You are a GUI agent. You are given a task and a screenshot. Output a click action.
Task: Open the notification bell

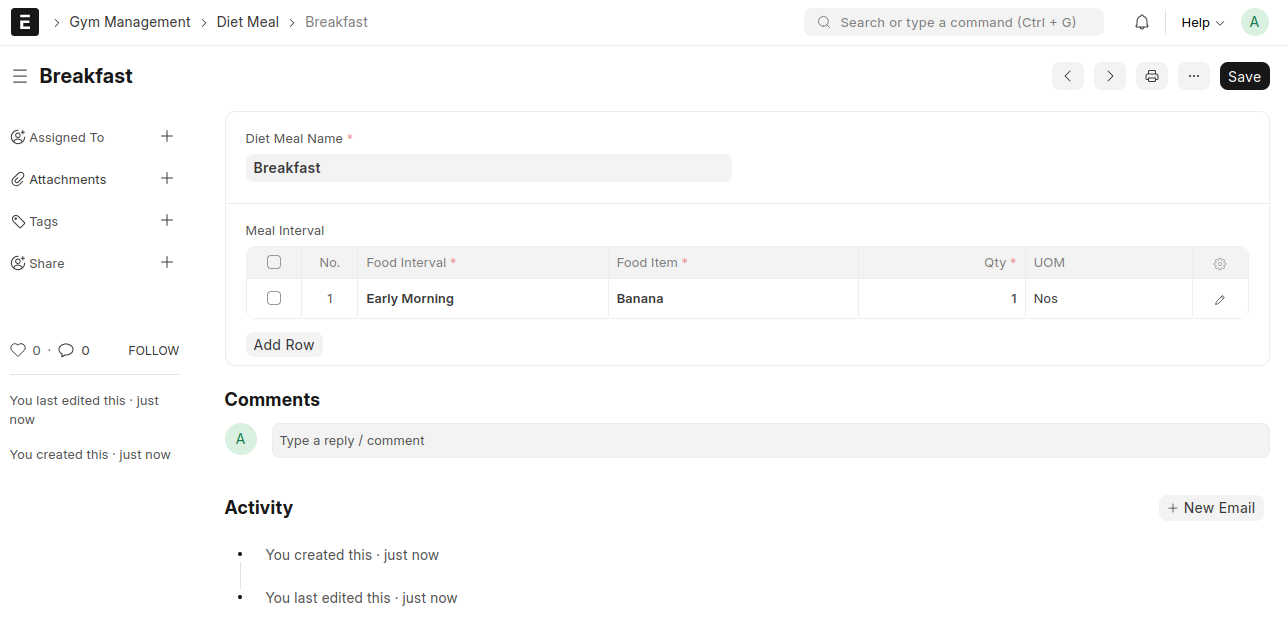click(1141, 22)
